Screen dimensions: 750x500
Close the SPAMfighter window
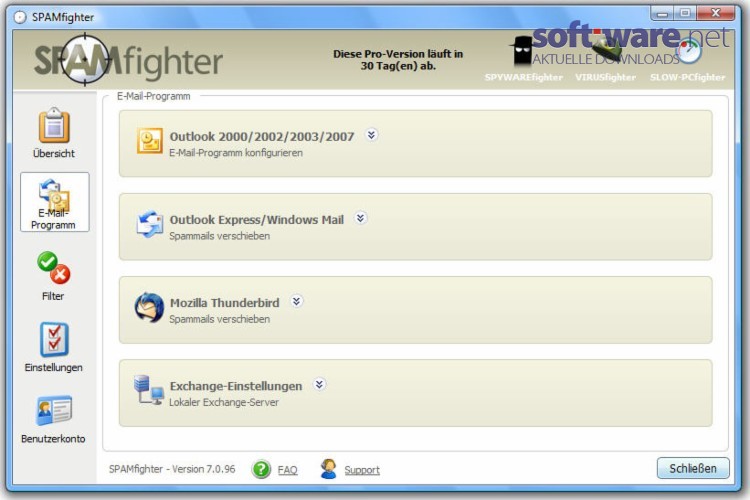pyautogui.click(x=716, y=13)
